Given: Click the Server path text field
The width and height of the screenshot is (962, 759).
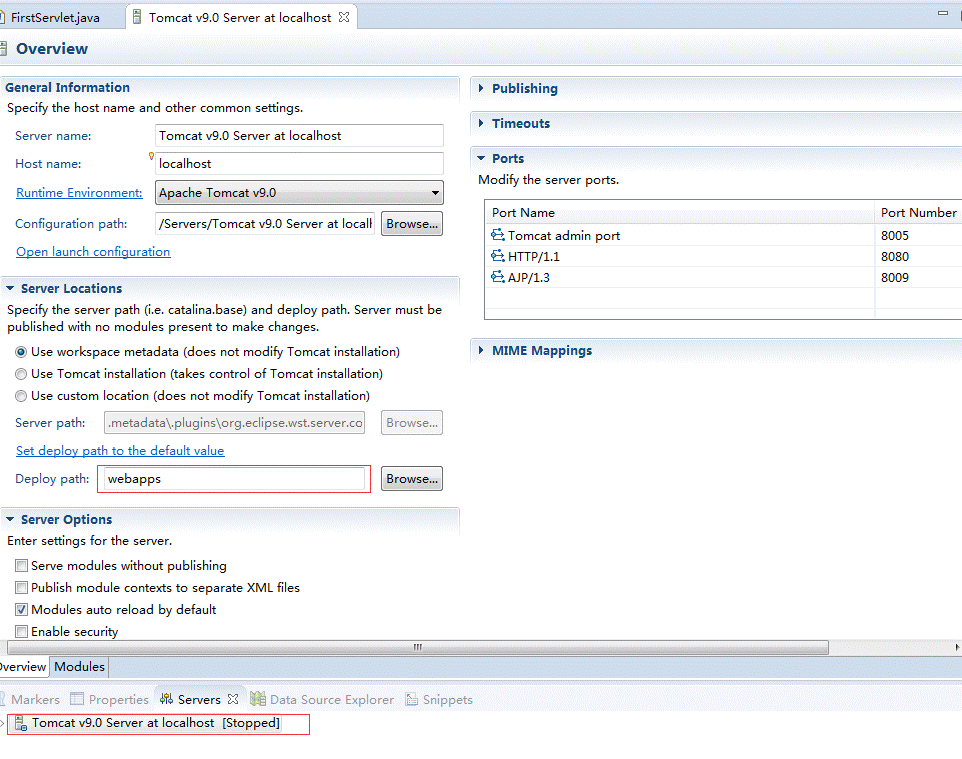Looking at the screenshot, I should click(x=235, y=423).
